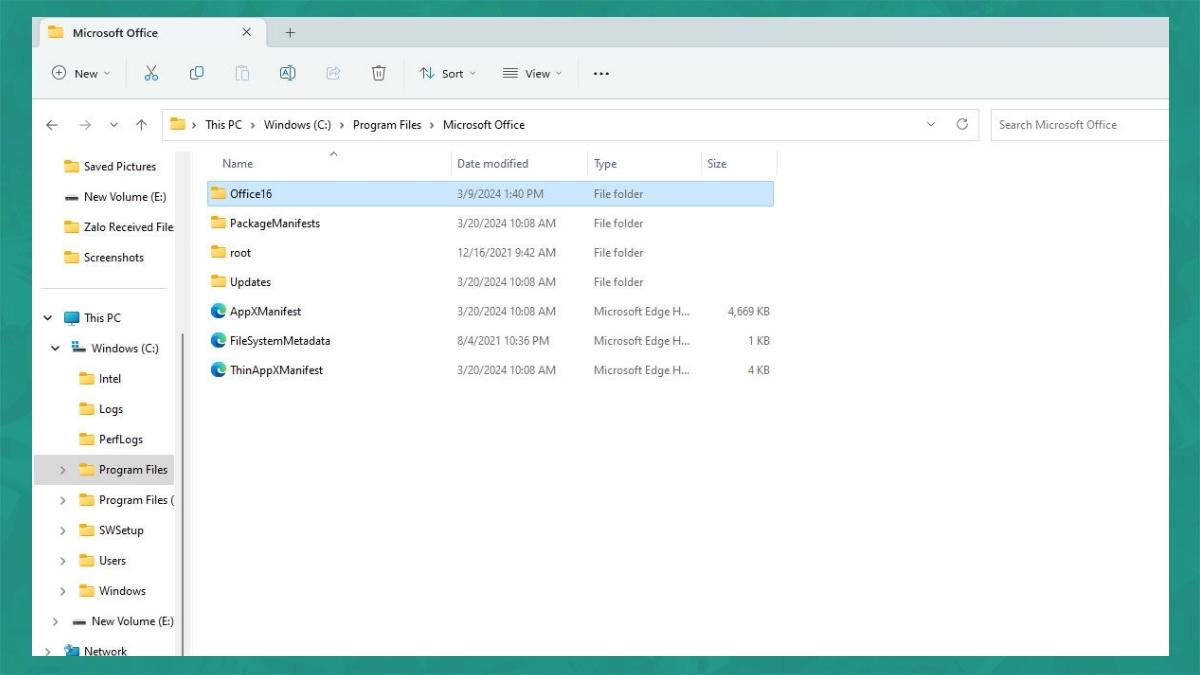Add a new tab with plus button
1200x675 pixels.
(290, 32)
